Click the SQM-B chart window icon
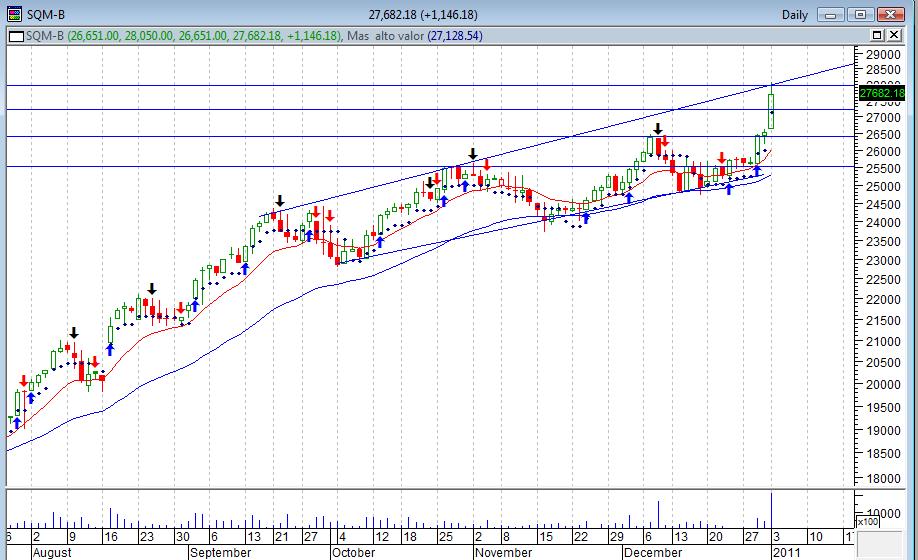This screenshot has height=560, width=918. pos(14,14)
